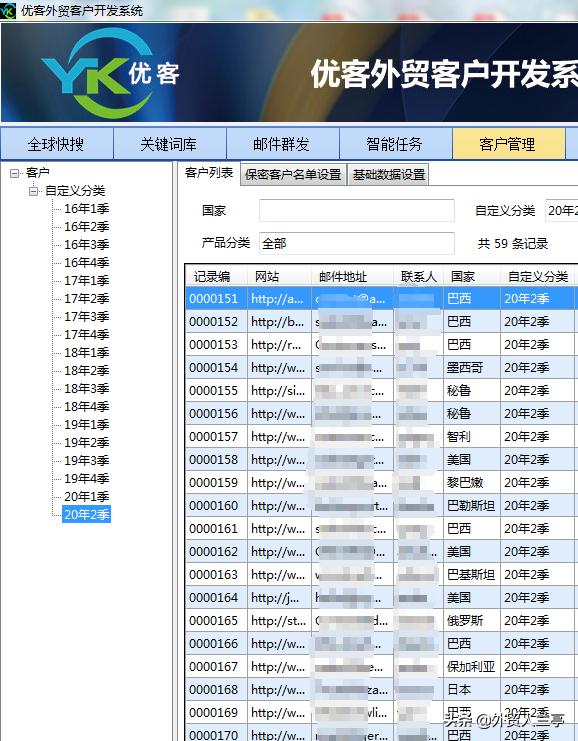
Task: Click record number 0000157
Action: [214, 437]
